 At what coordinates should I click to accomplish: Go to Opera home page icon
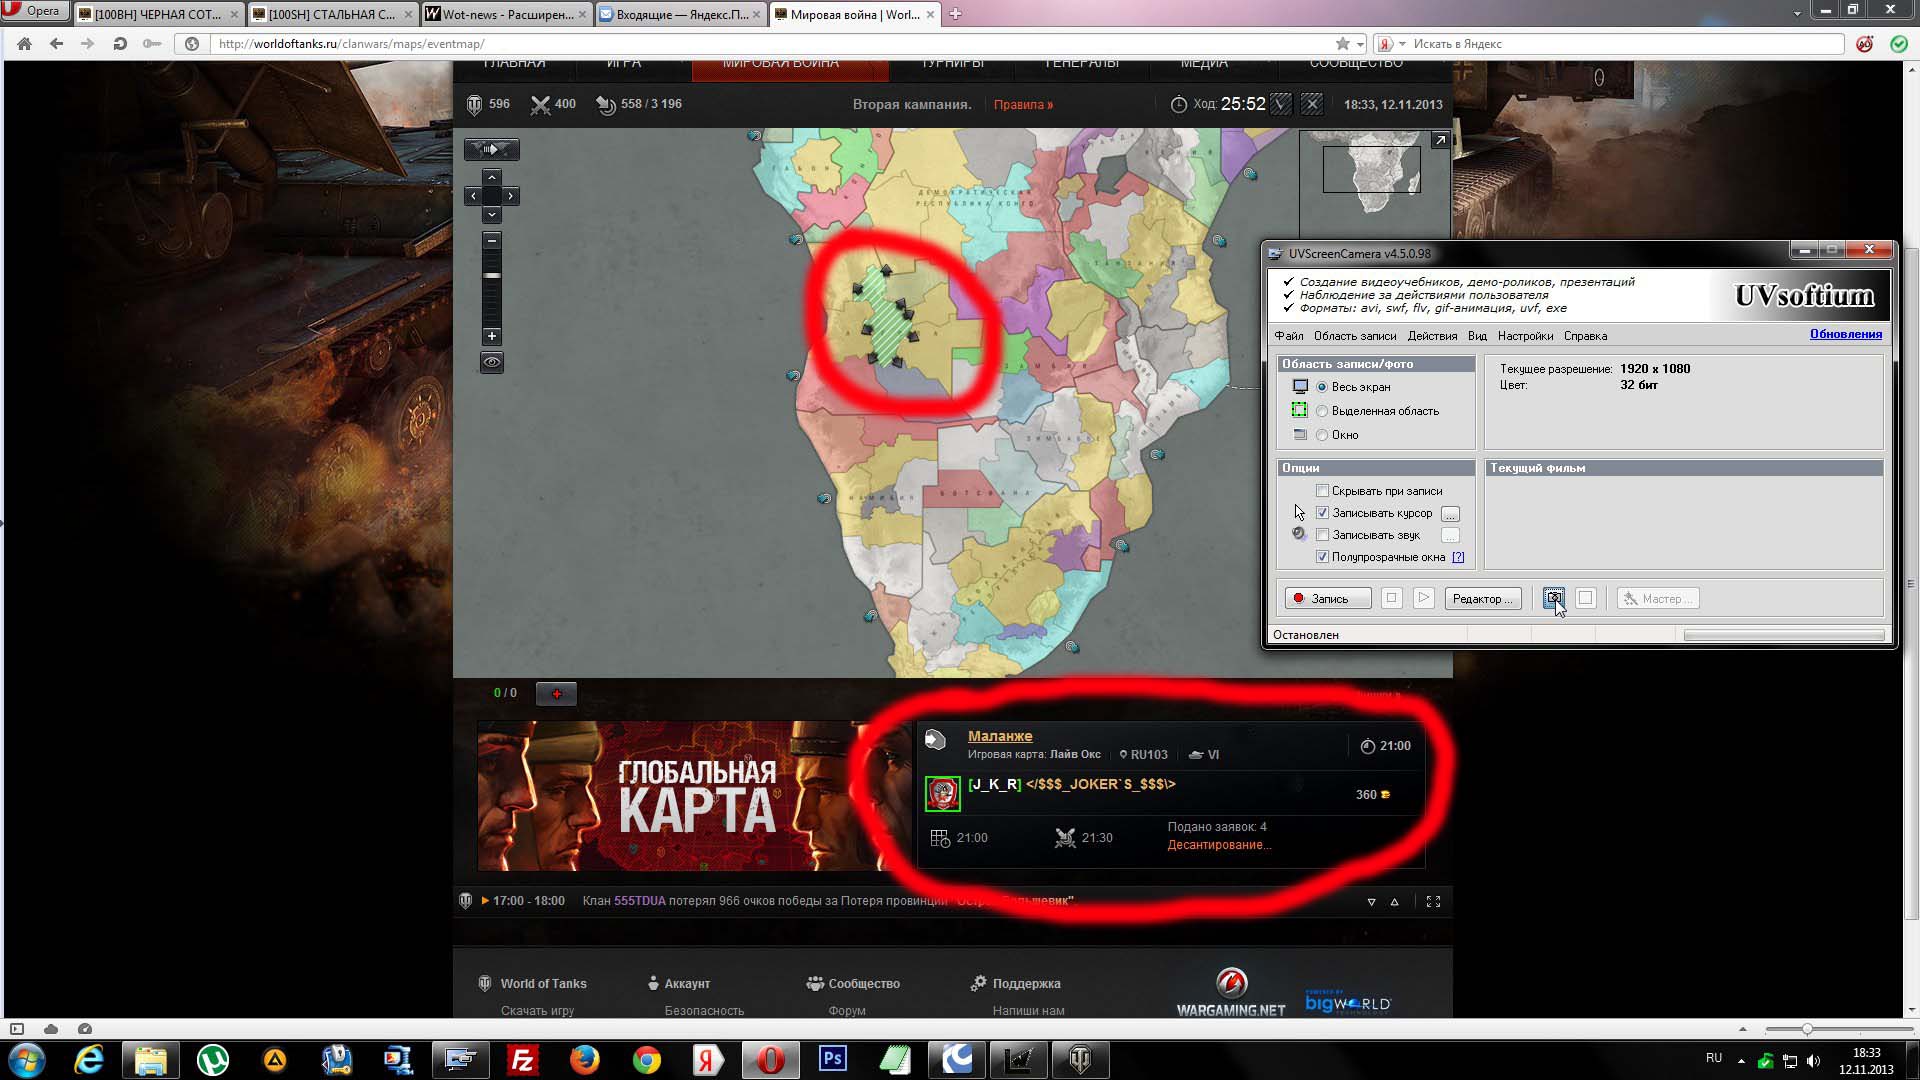(24, 44)
